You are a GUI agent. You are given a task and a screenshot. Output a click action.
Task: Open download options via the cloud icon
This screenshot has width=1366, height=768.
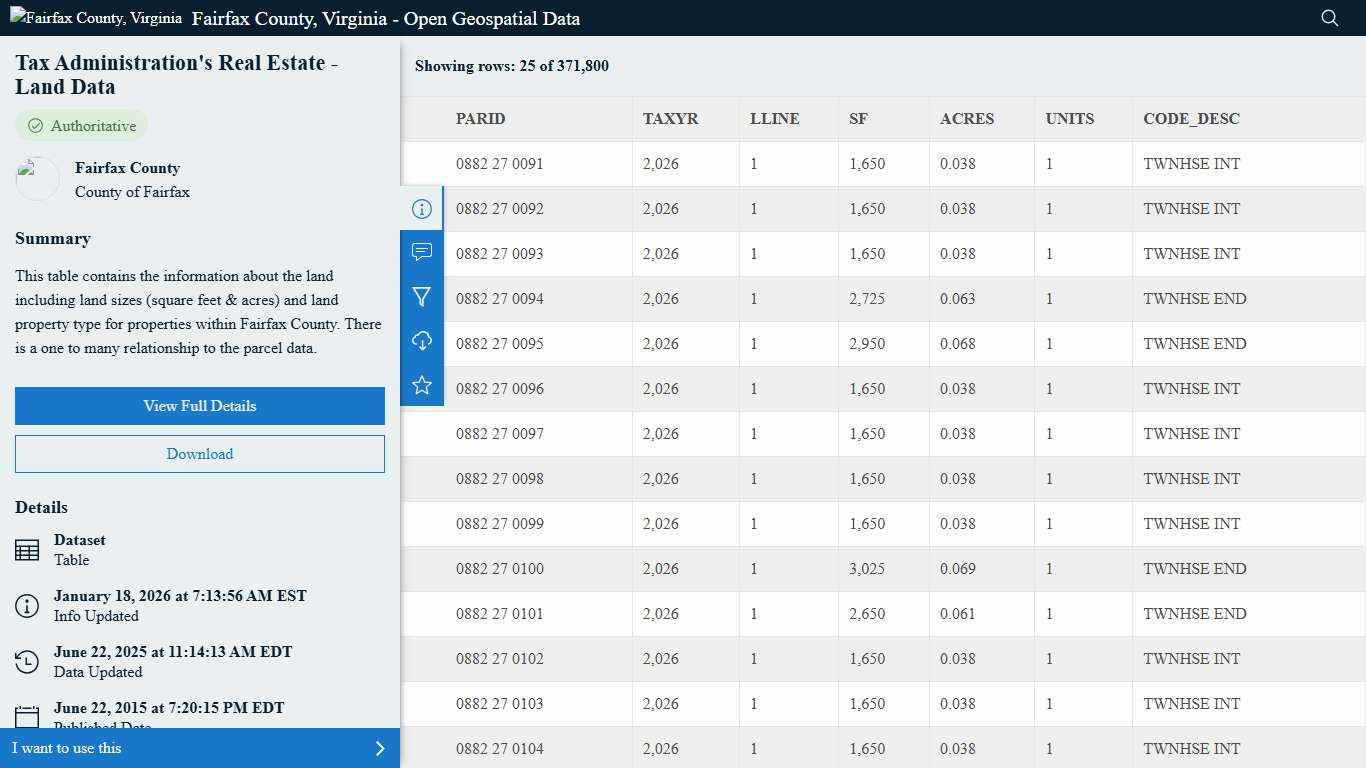tap(421, 341)
